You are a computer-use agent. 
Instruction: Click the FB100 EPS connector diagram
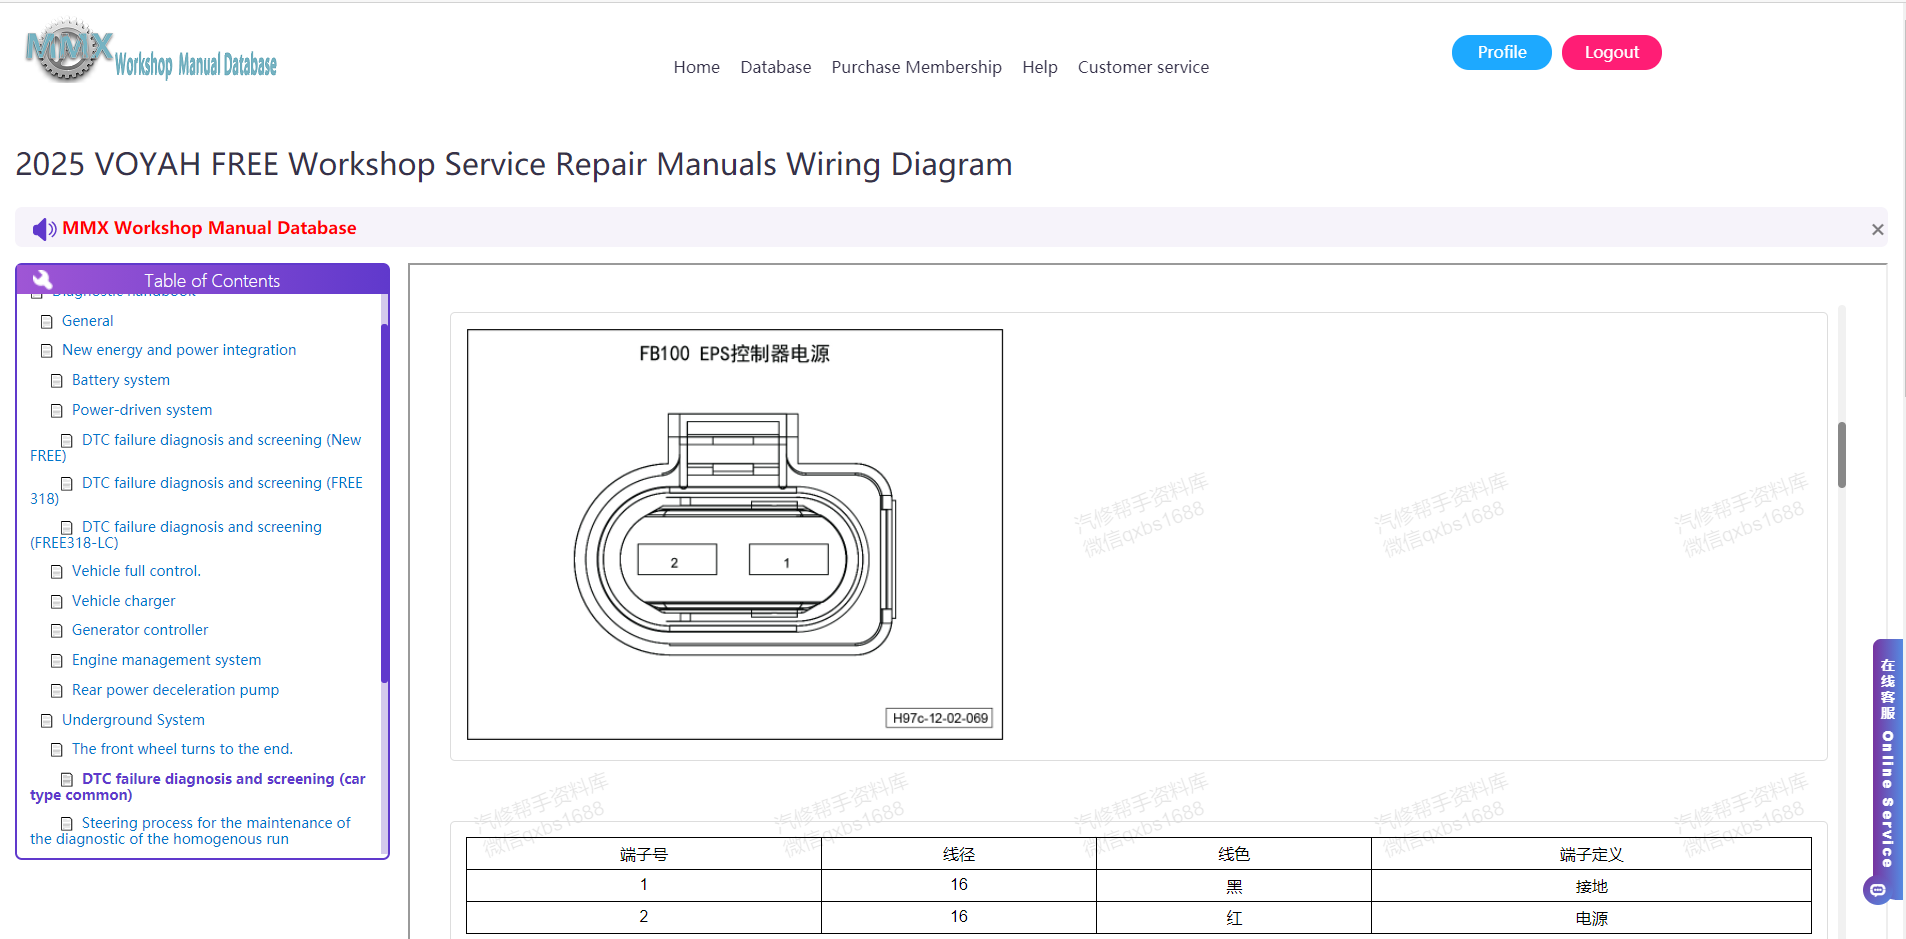(735, 535)
